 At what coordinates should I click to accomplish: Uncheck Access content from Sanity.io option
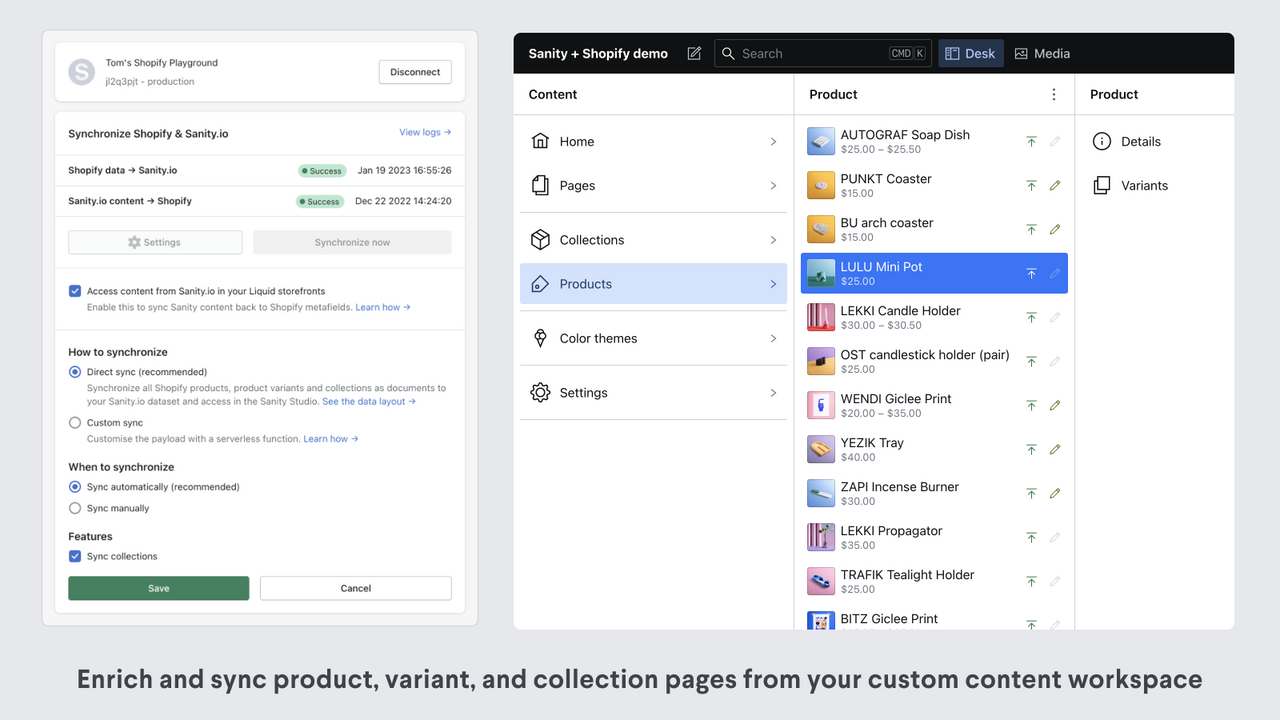coord(75,290)
